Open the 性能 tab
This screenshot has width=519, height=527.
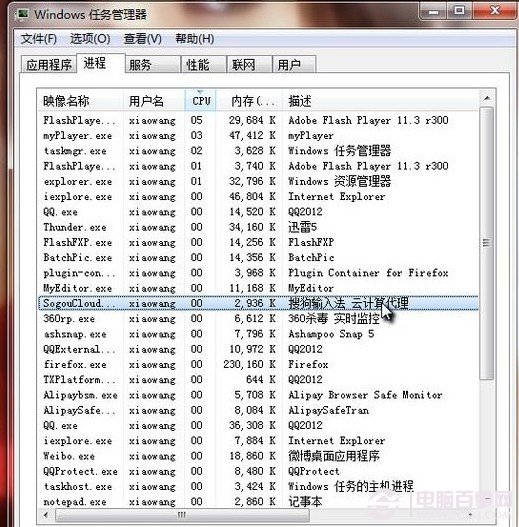(x=204, y=65)
